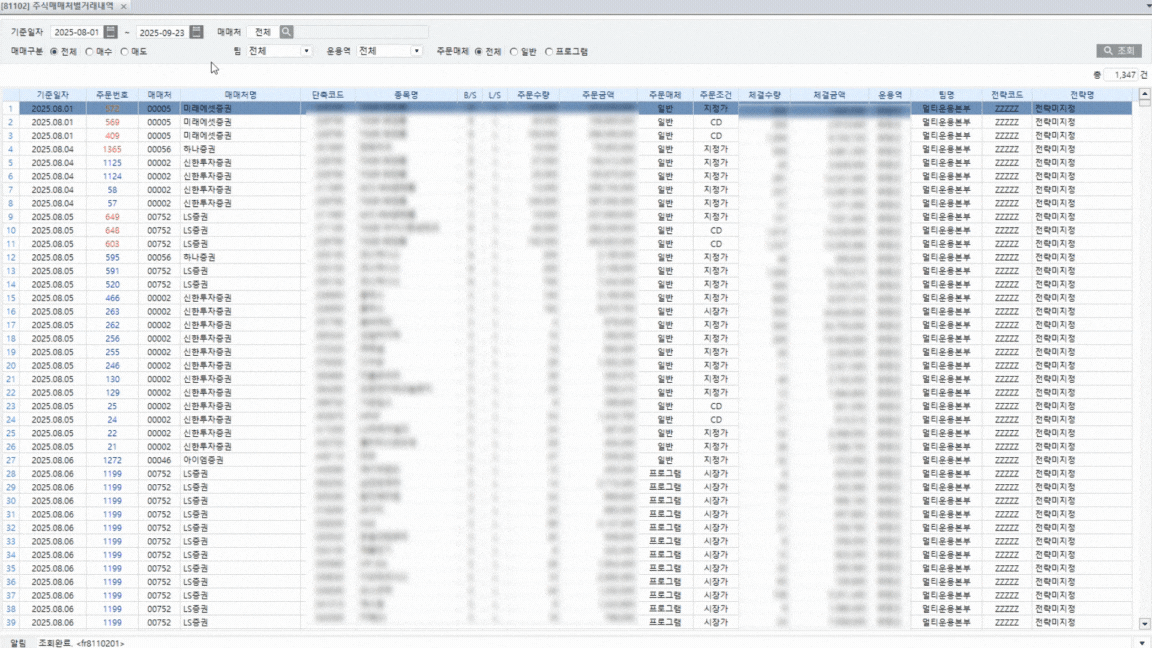The height and width of the screenshot is (648, 1152).
Task: Click the 매매처 search magnifier icon
Action: (287, 32)
